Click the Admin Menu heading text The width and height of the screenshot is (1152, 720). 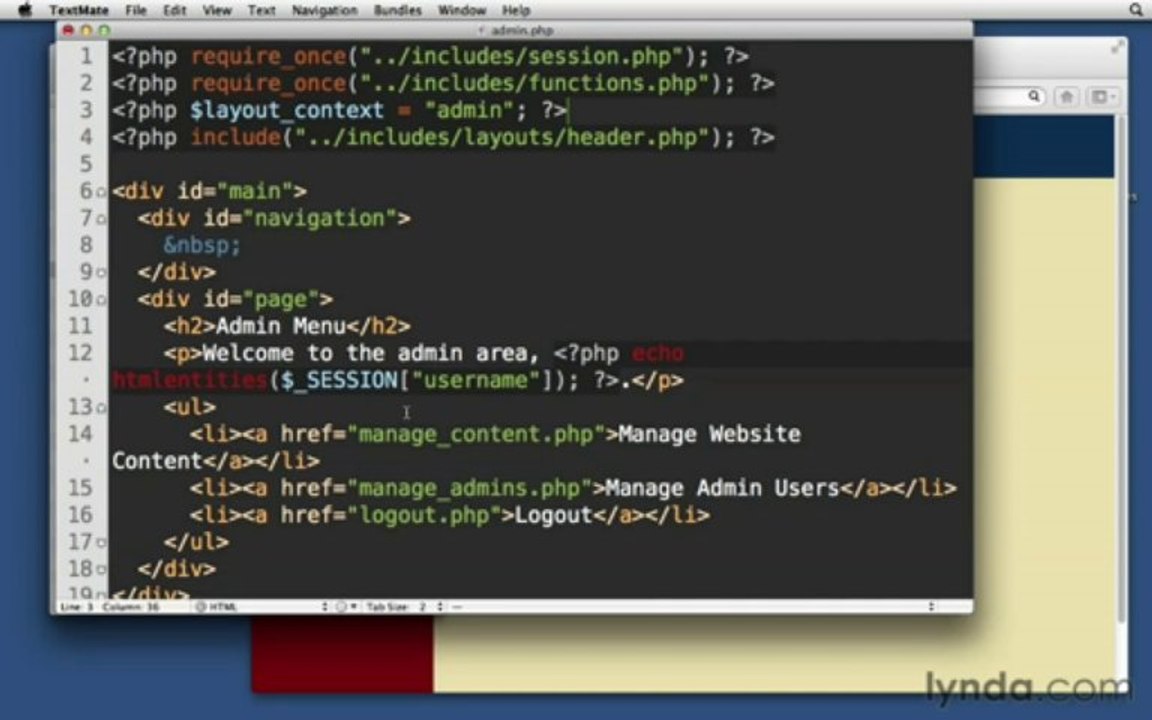(x=280, y=327)
